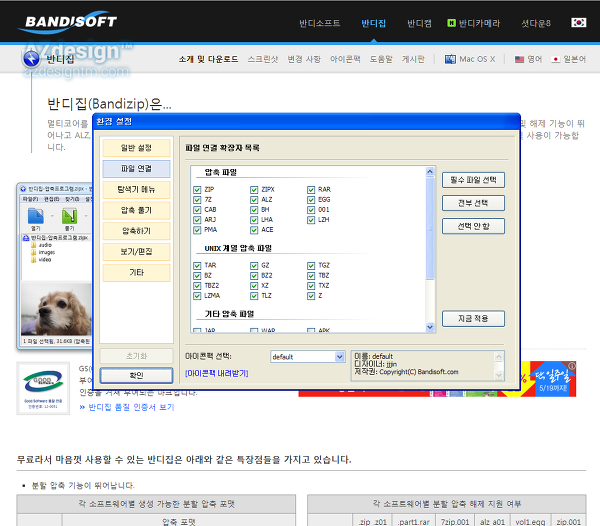Open the 아이콘팩 선택 default dropdown
The width and height of the screenshot is (600, 526).
pyautogui.click(x=307, y=357)
